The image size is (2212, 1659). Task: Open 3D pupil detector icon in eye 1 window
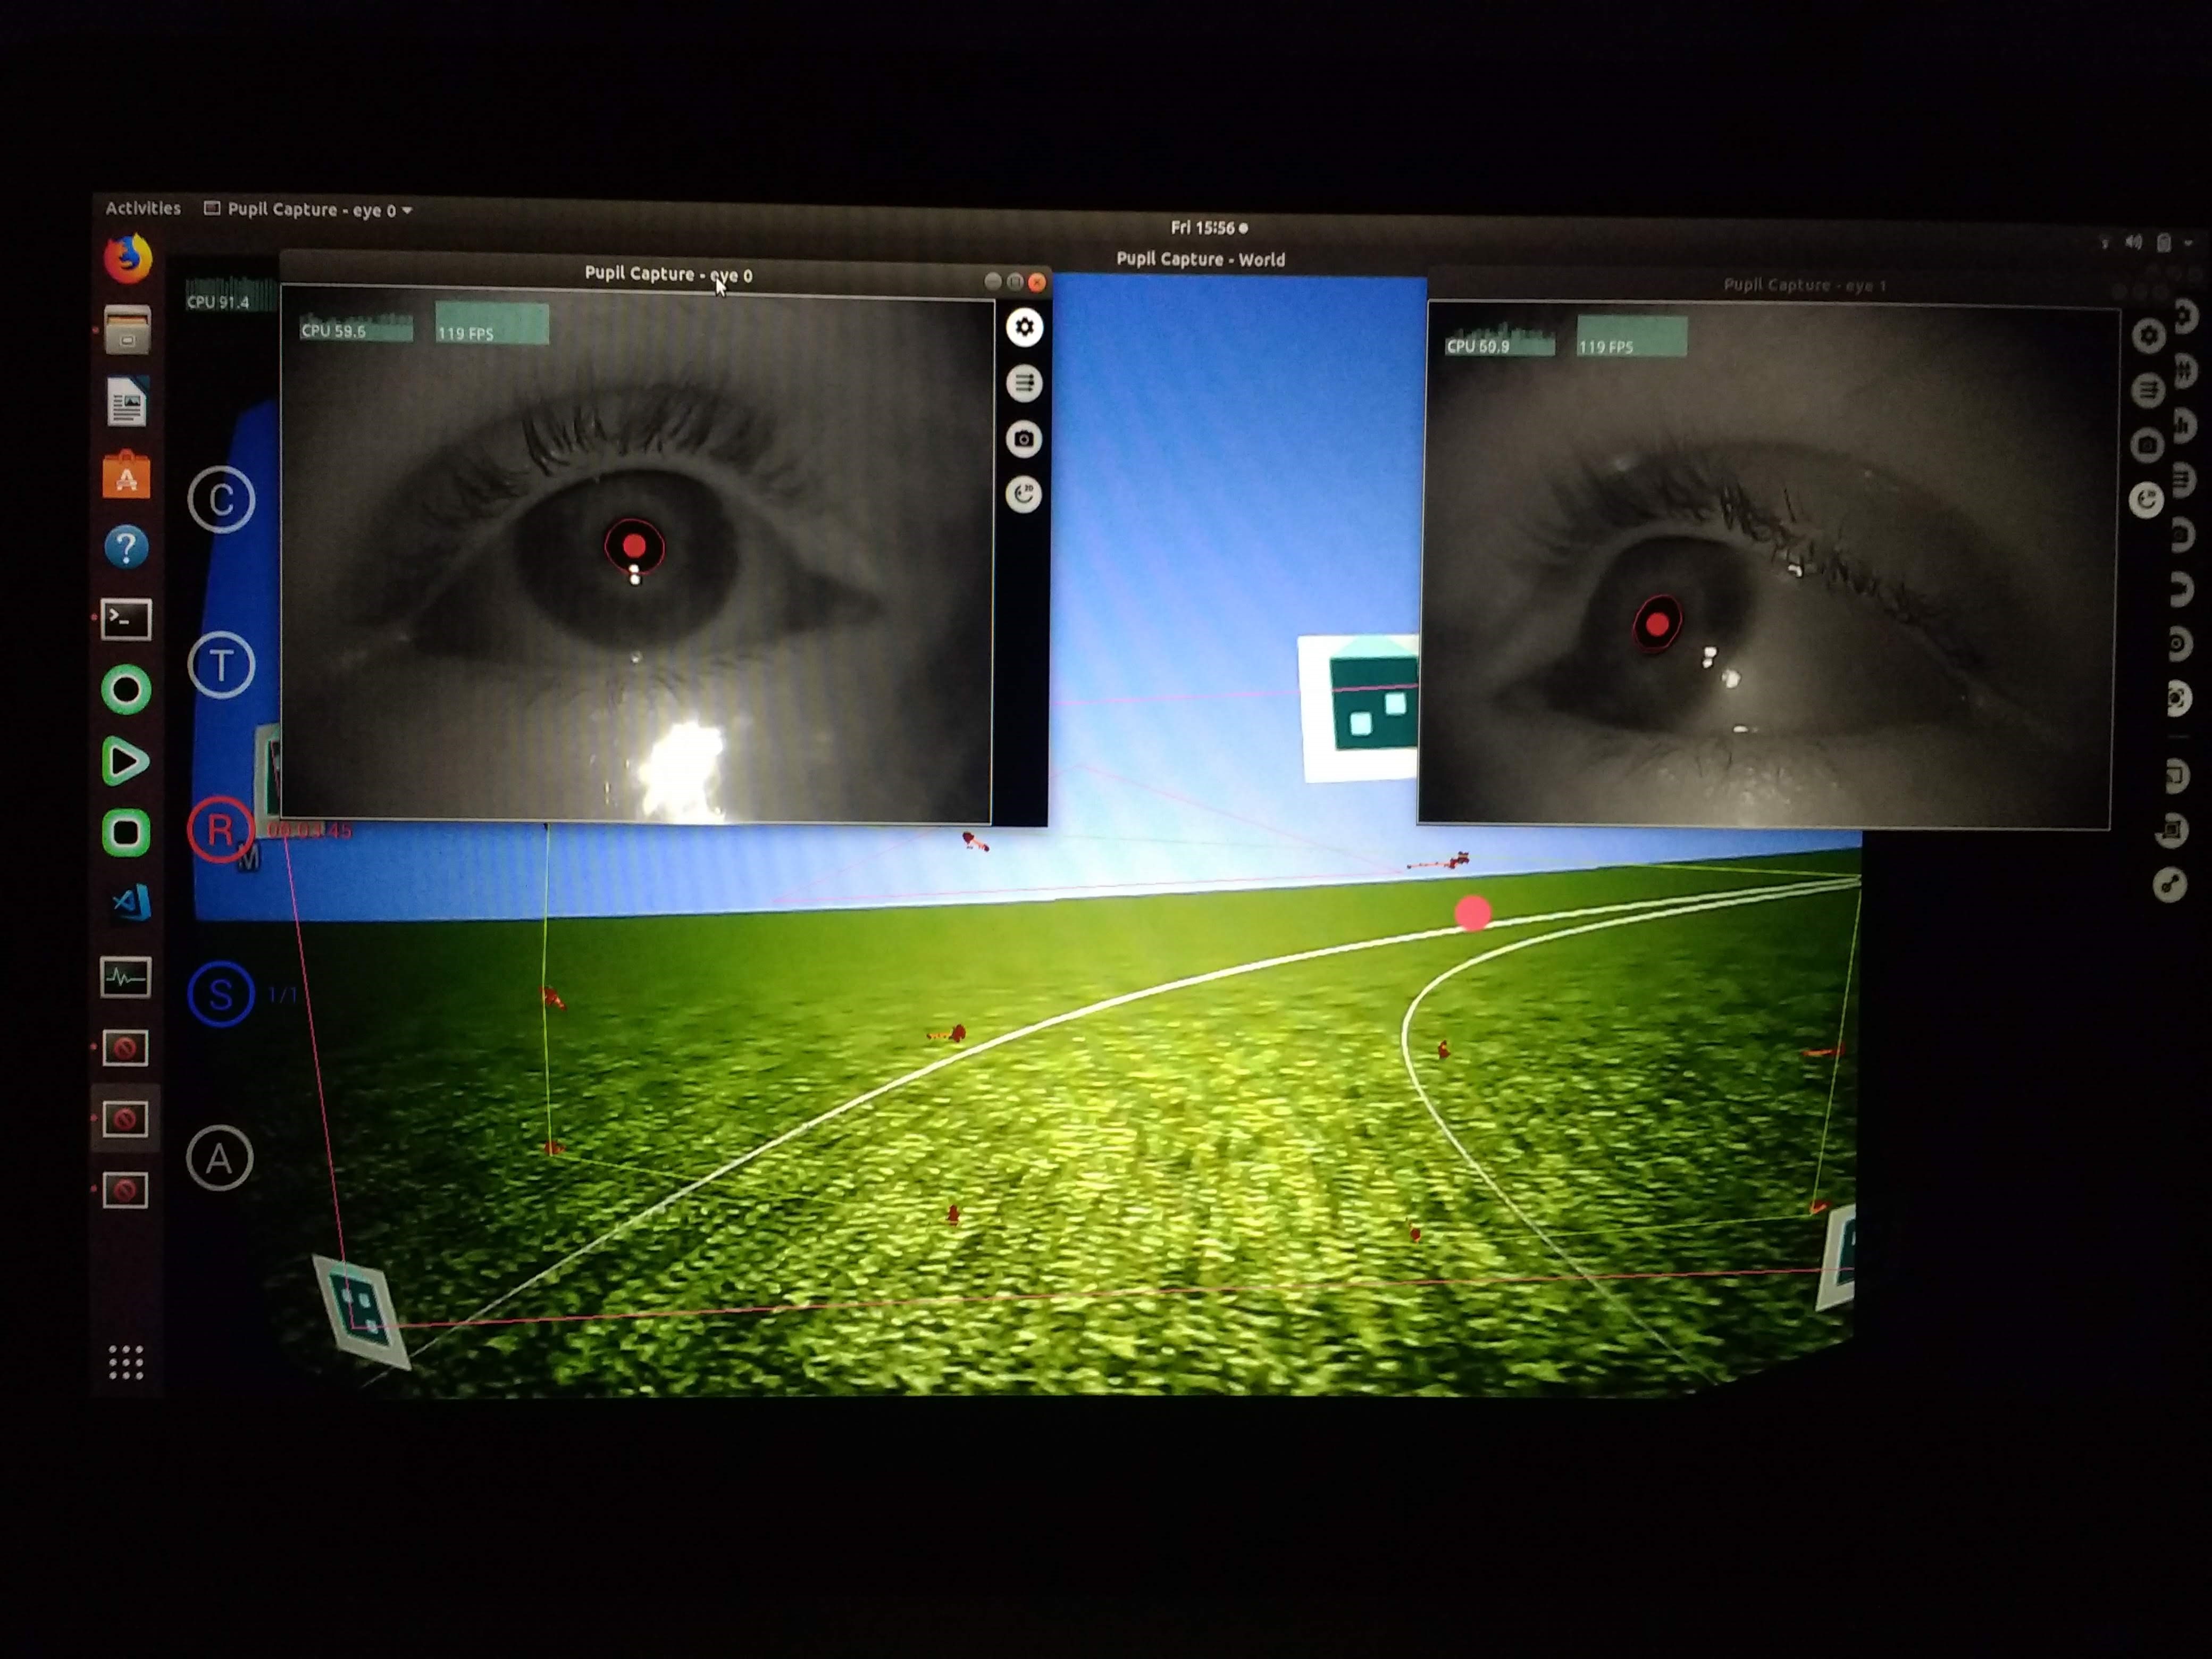[x=2147, y=499]
